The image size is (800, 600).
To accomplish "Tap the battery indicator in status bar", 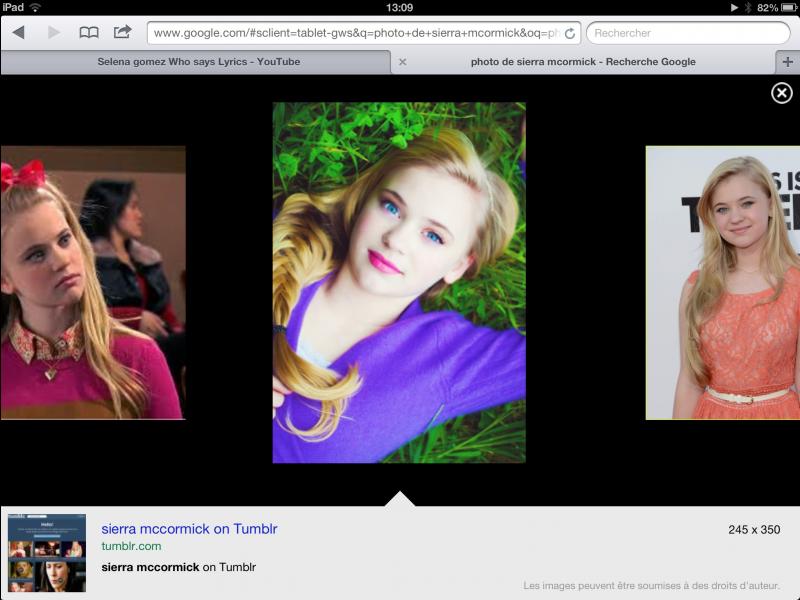I will pyautogui.click(x=783, y=7).
